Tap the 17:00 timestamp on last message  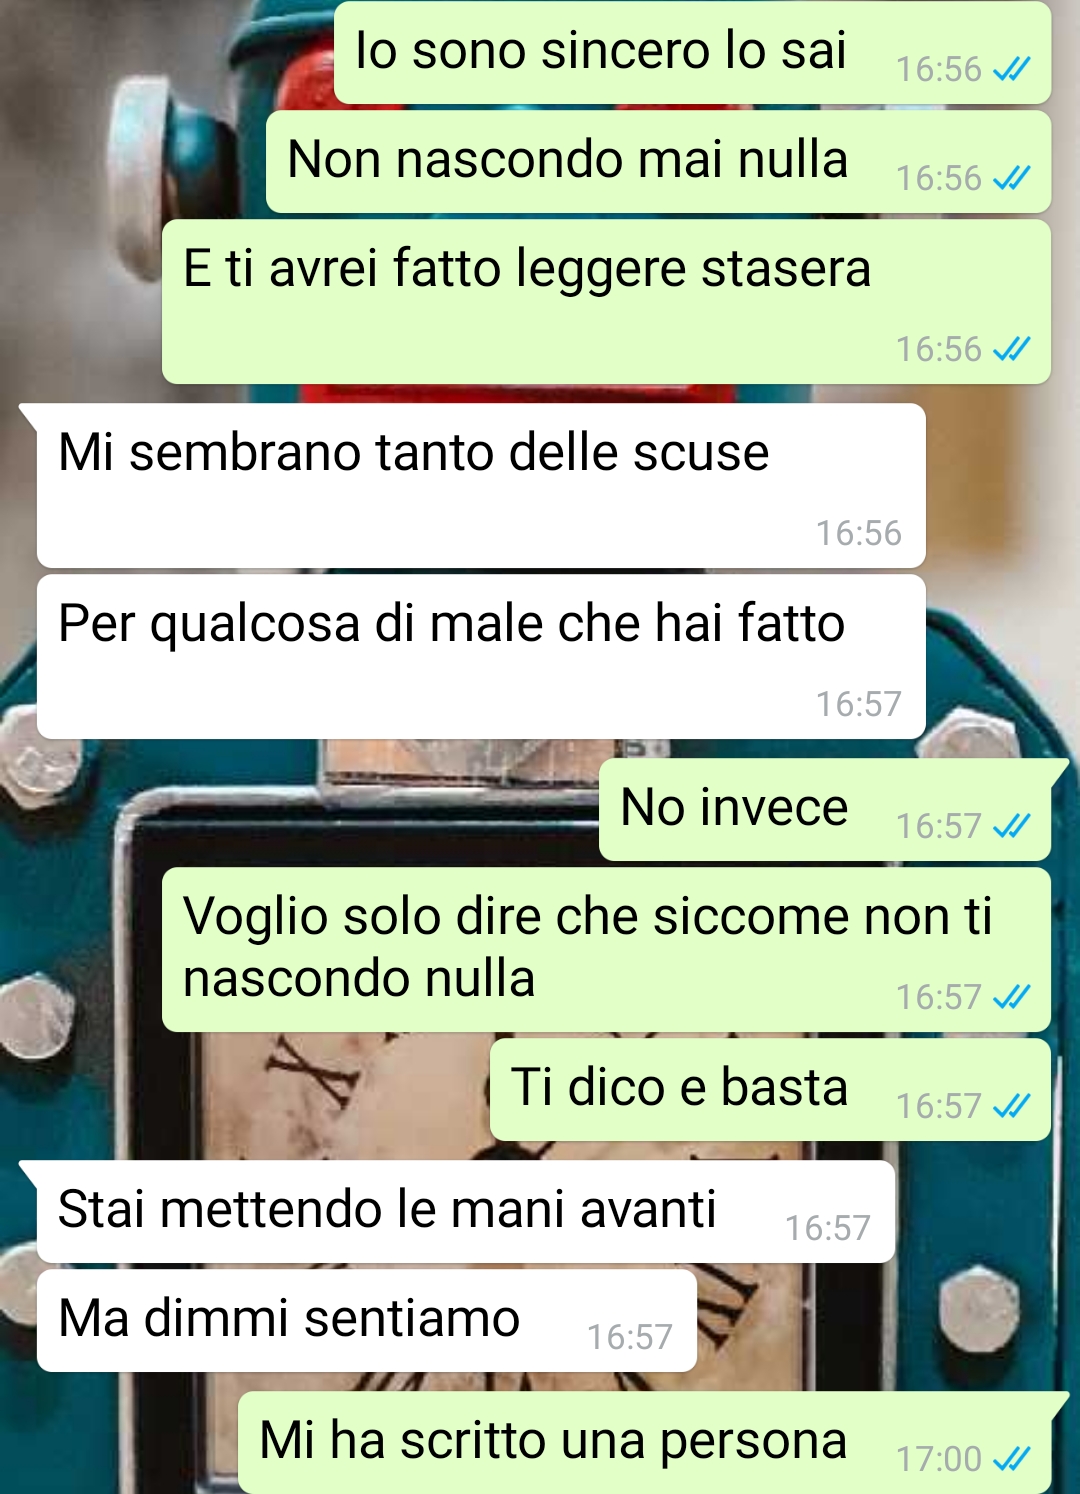point(938,1459)
